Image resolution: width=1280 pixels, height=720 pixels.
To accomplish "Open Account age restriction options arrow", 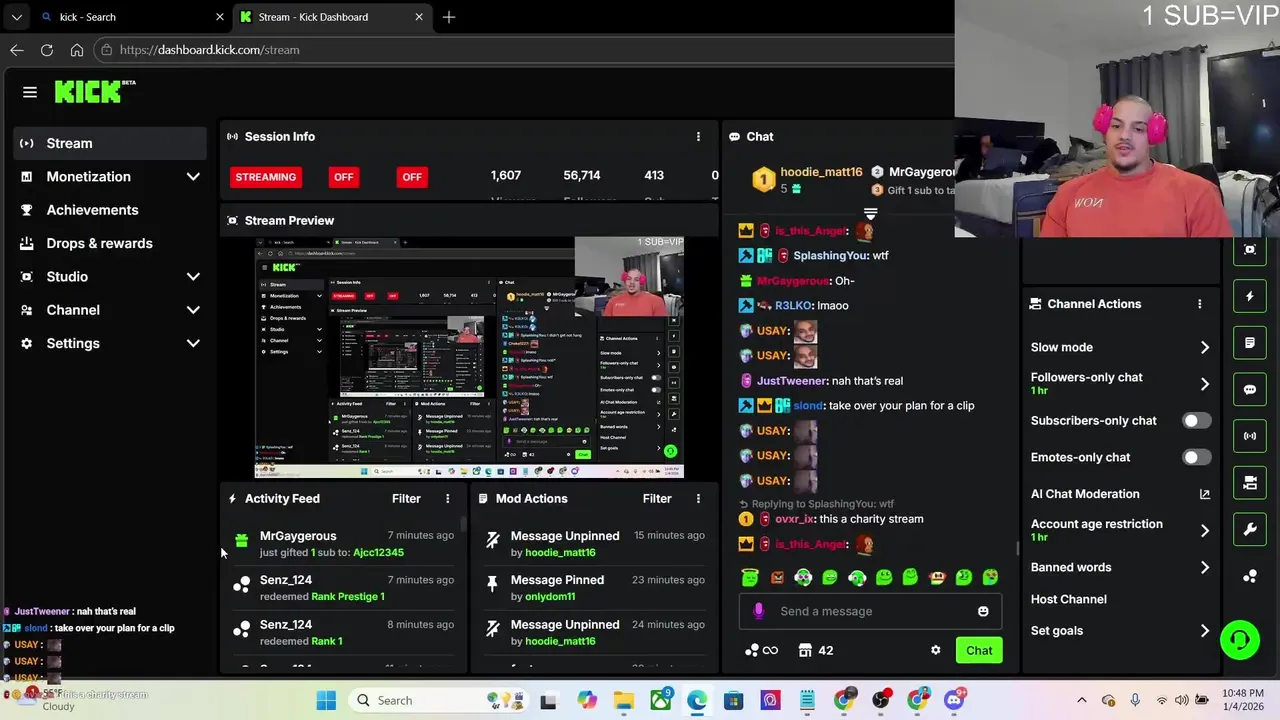I will pyautogui.click(x=1204, y=531).
